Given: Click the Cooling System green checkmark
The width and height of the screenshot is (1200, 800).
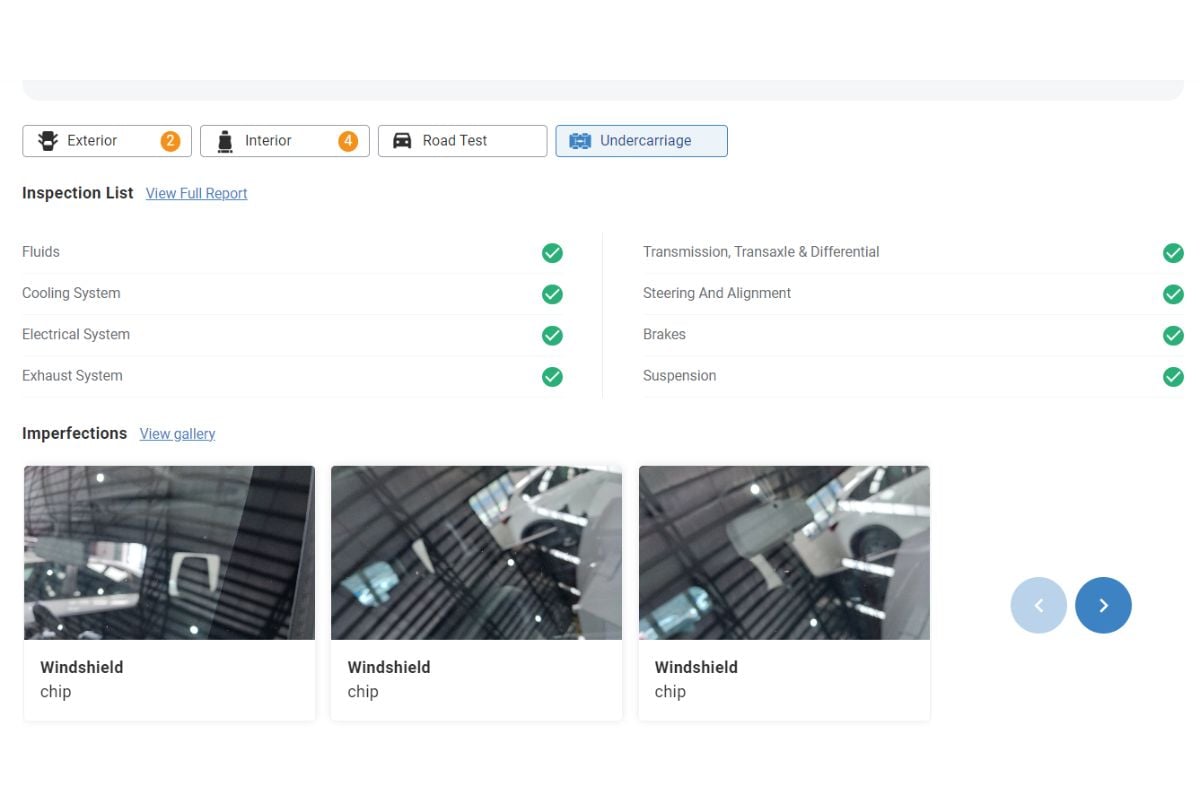Looking at the screenshot, I should pyautogui.click(x=552, y=294).
